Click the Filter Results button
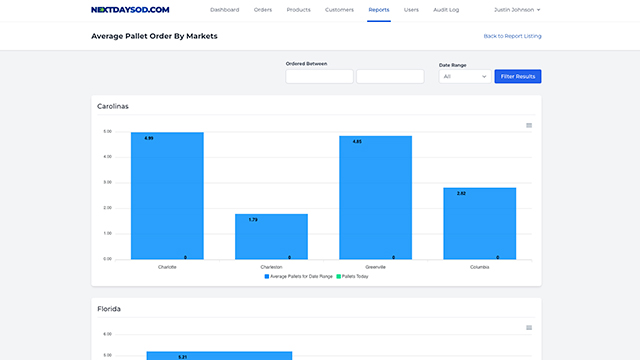 pyautogui.click(x=518, y=76)
